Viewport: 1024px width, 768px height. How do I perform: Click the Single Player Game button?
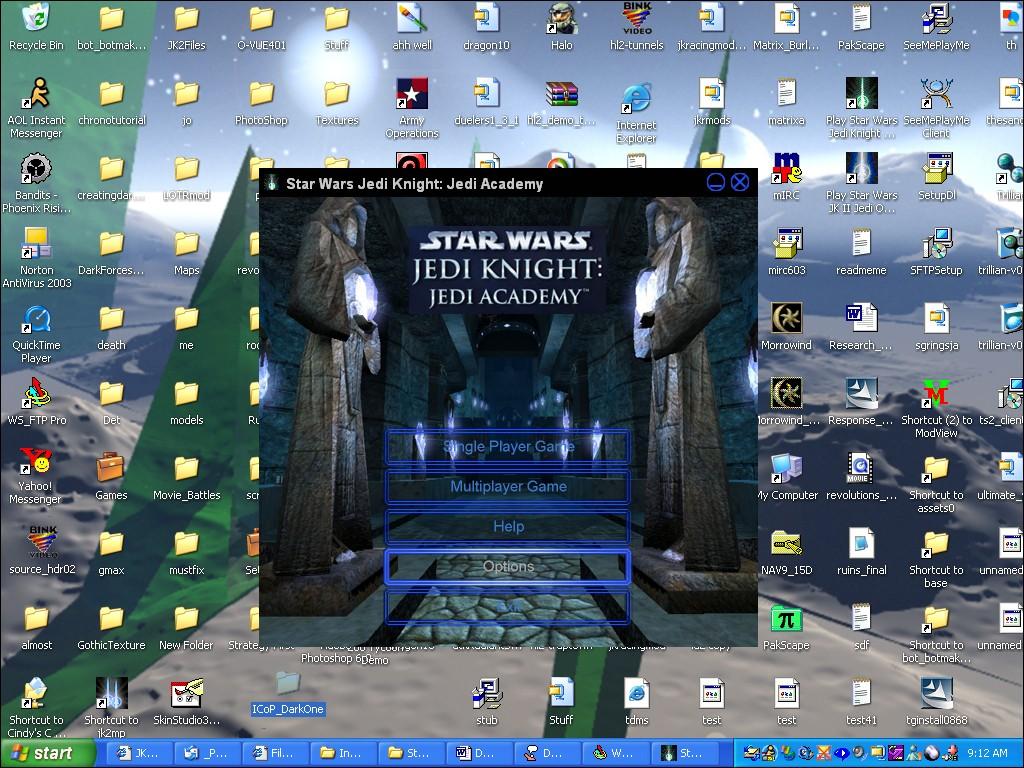point(508,447)
